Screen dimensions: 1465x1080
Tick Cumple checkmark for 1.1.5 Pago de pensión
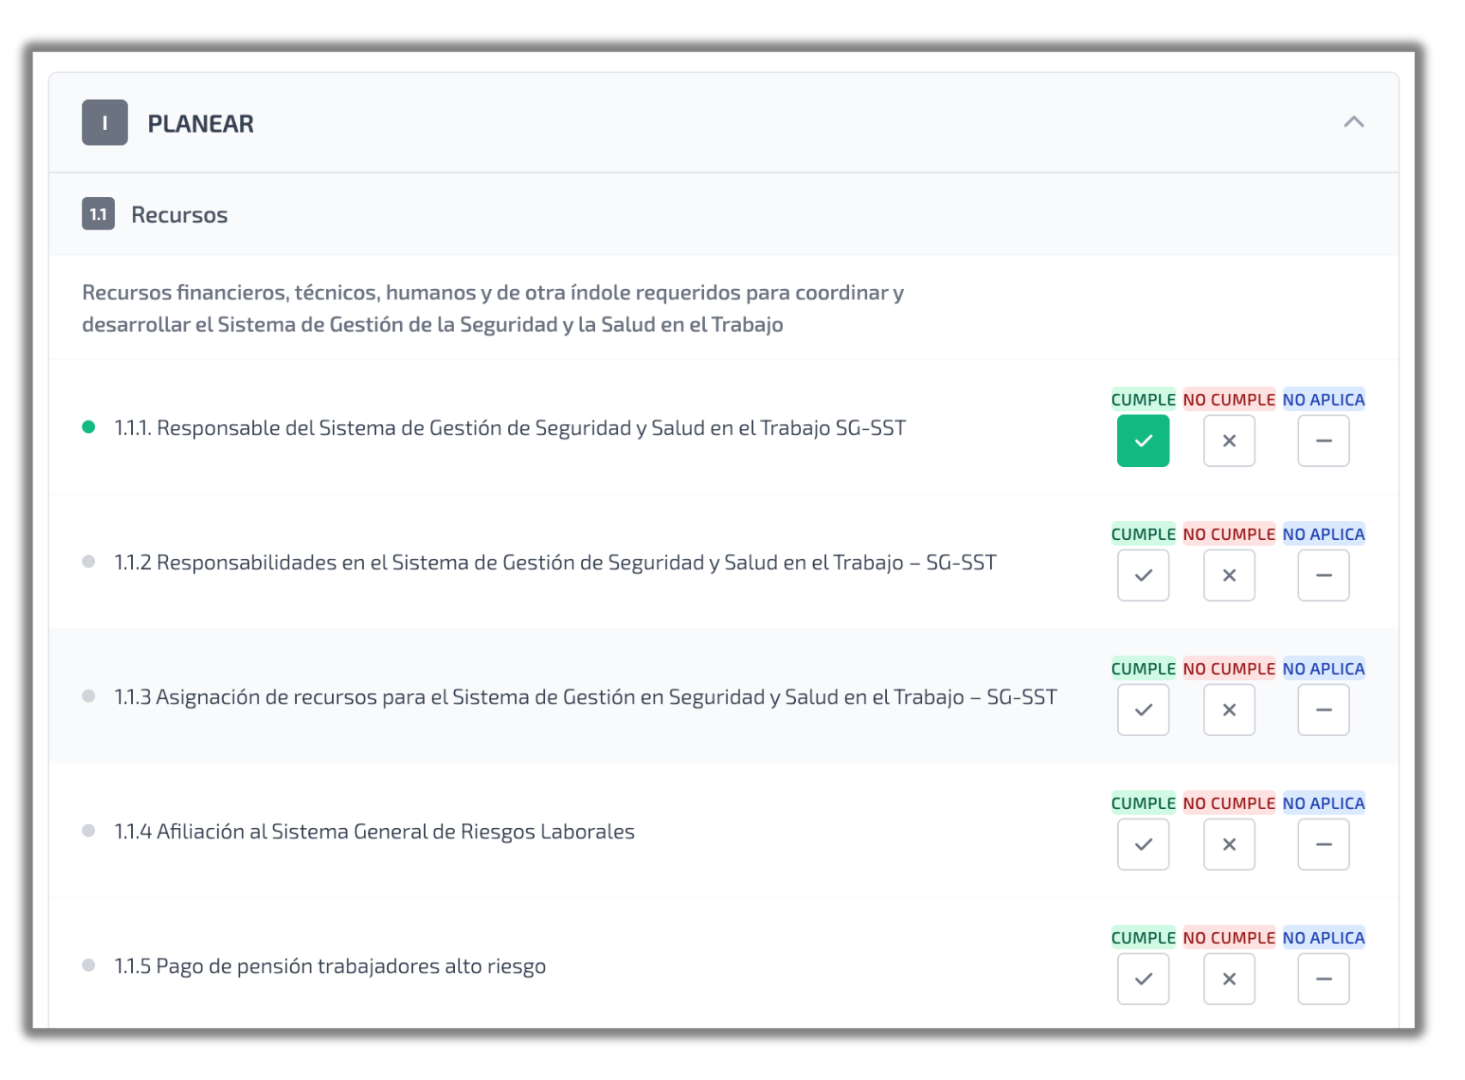(x=1143, y=979)
